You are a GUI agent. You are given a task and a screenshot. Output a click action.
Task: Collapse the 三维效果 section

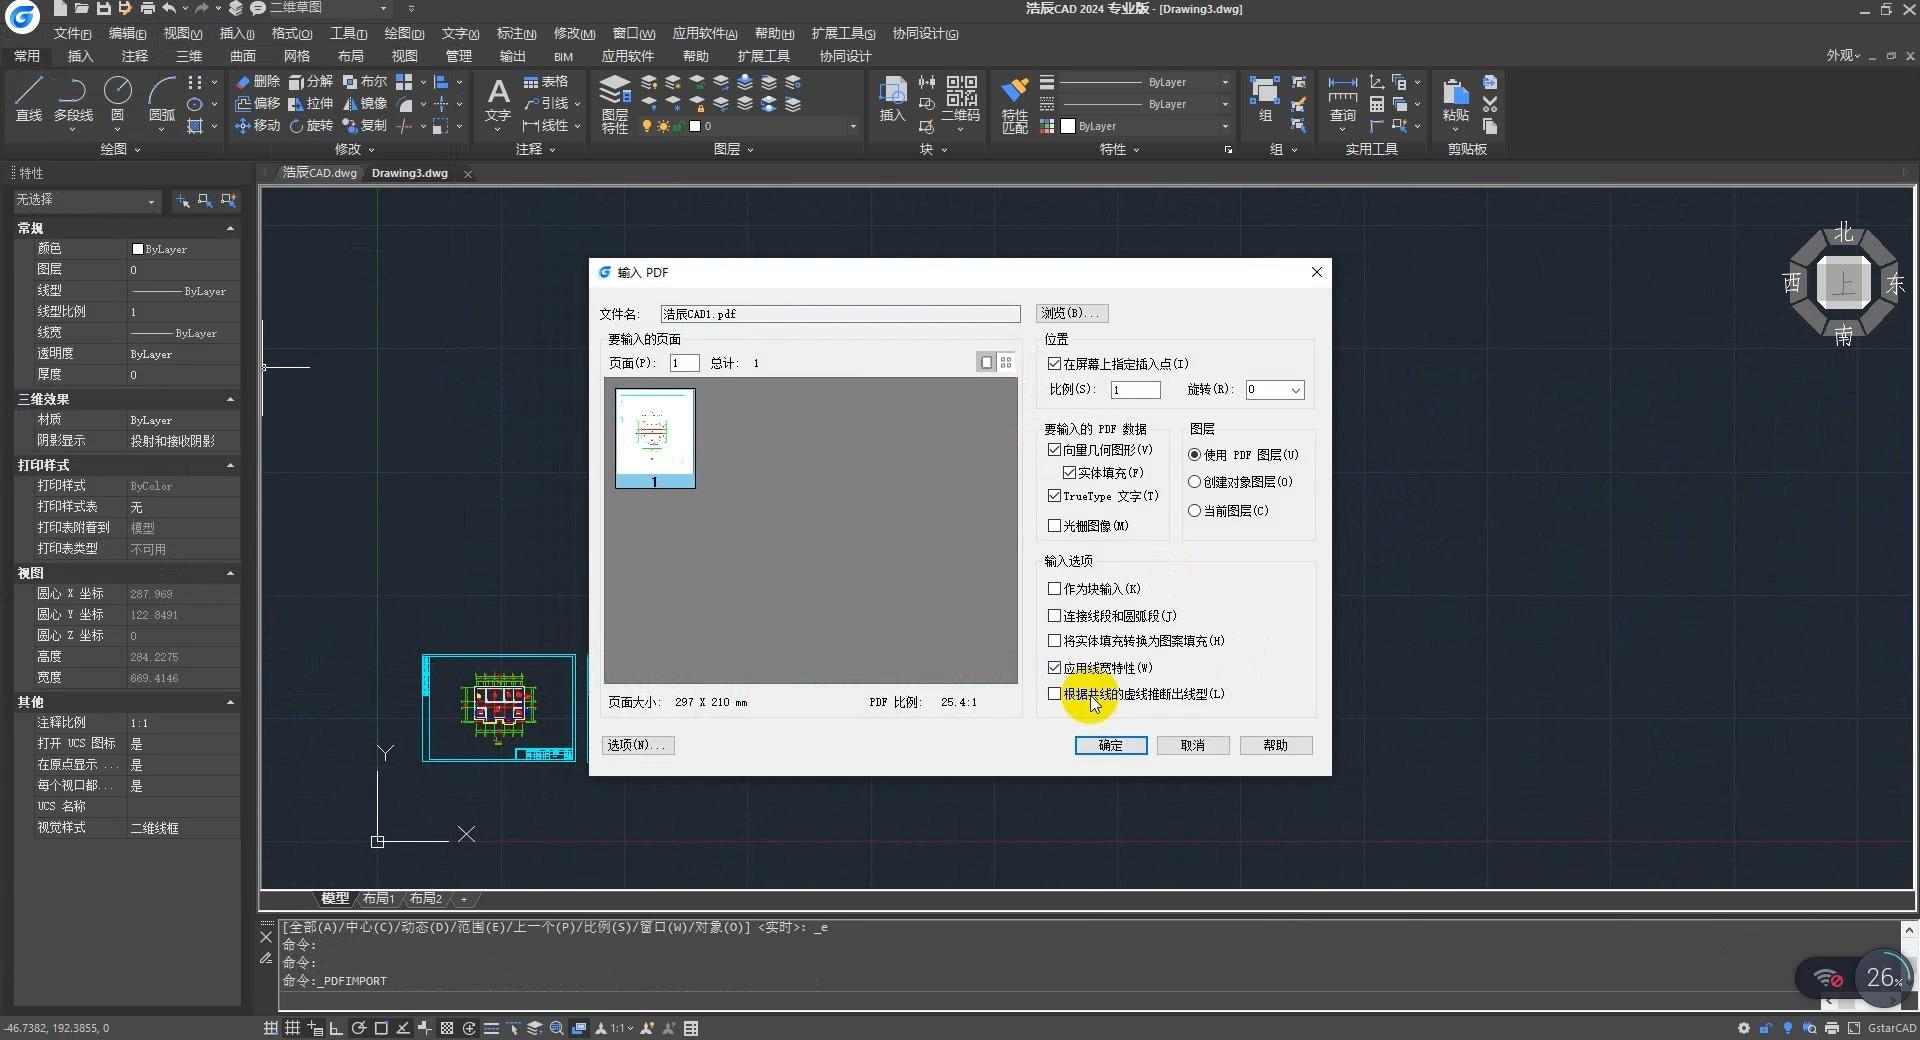coord(230,400)
